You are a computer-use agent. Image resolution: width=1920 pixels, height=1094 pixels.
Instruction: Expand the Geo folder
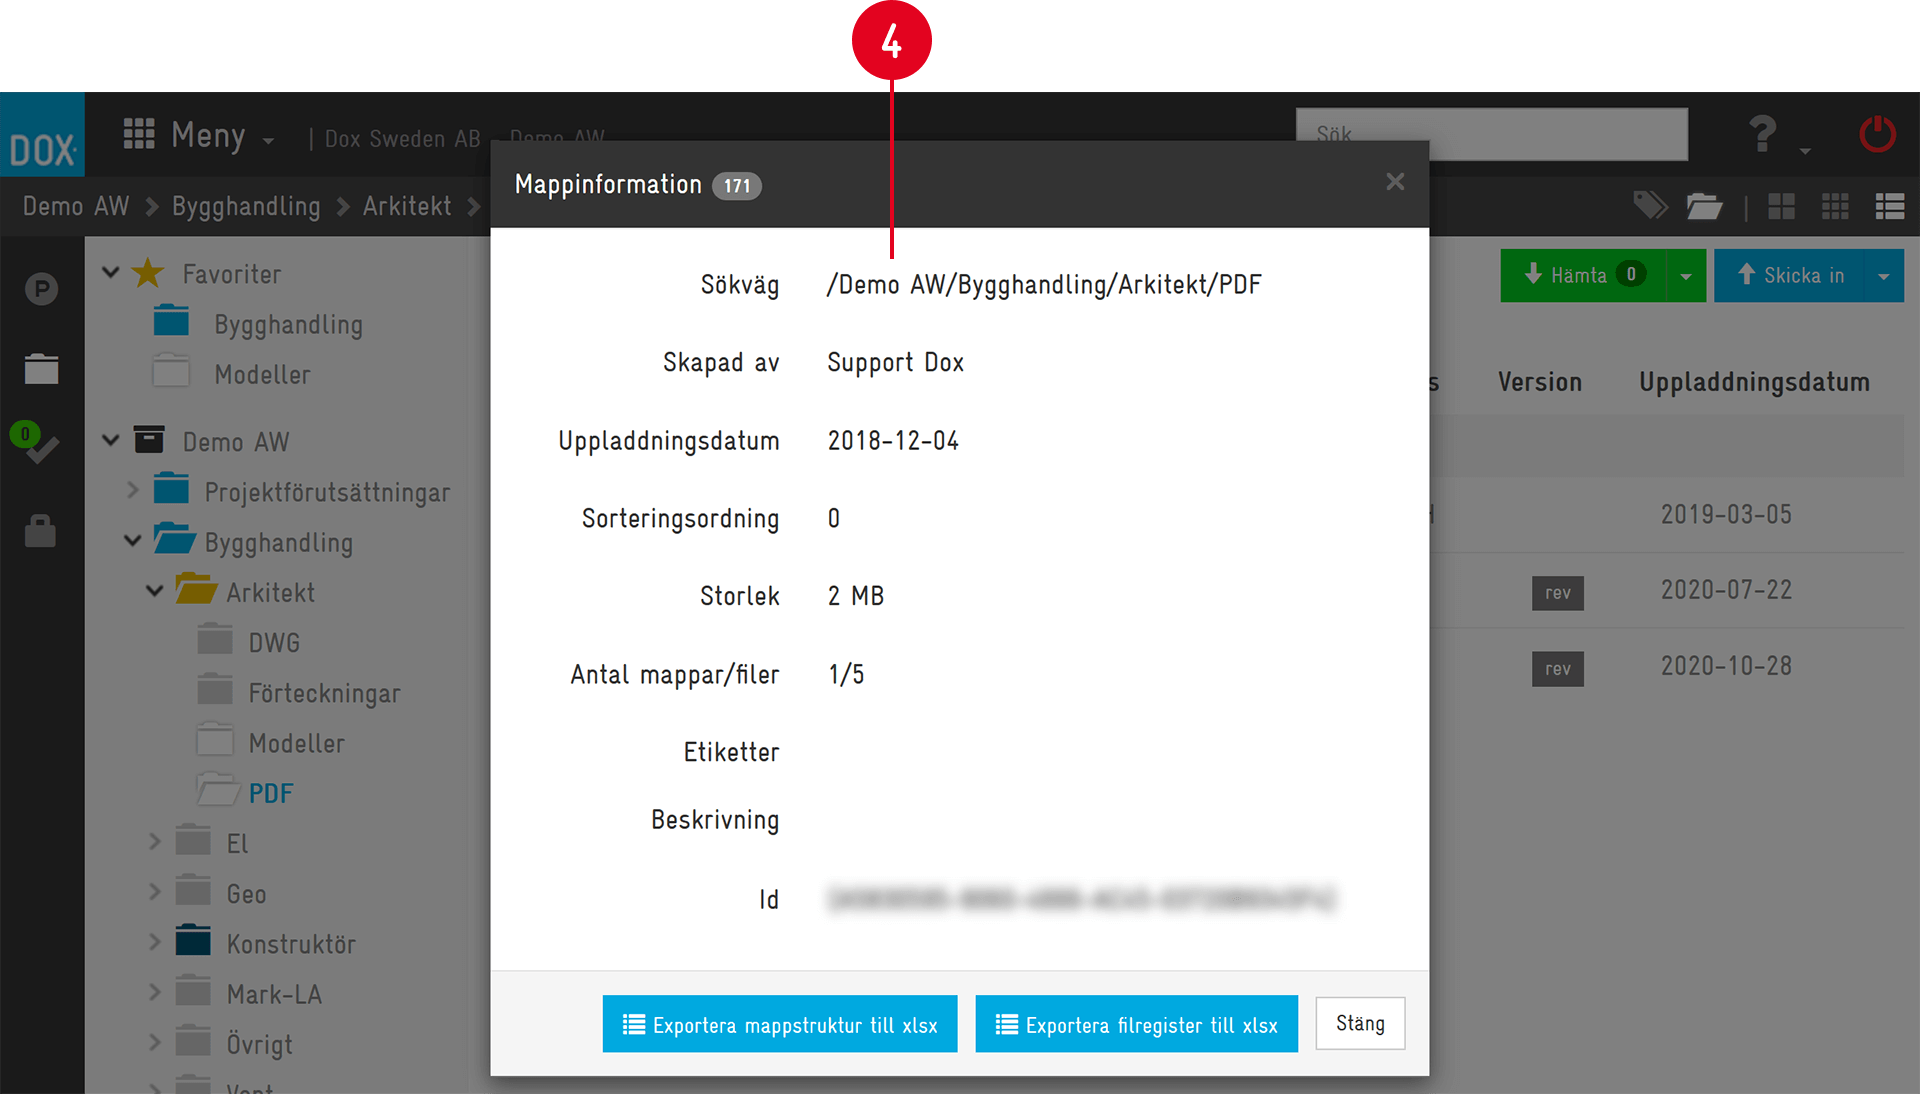click(x=155, y=891)
